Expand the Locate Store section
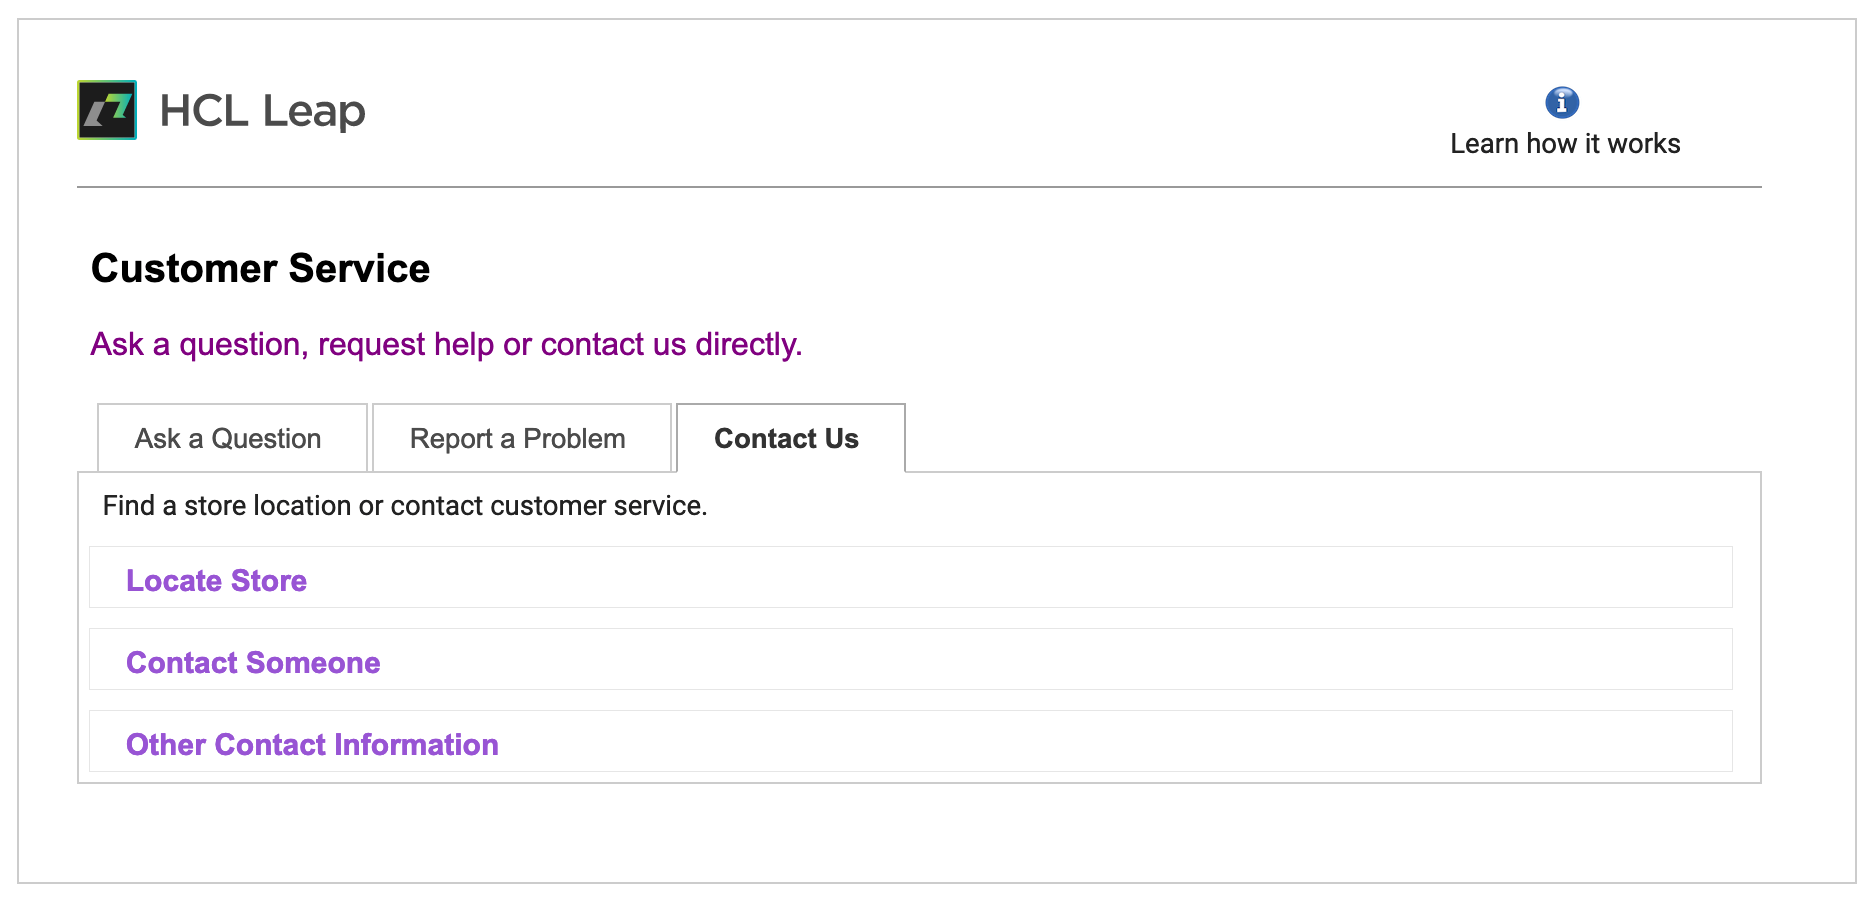 tap(910, 577)
